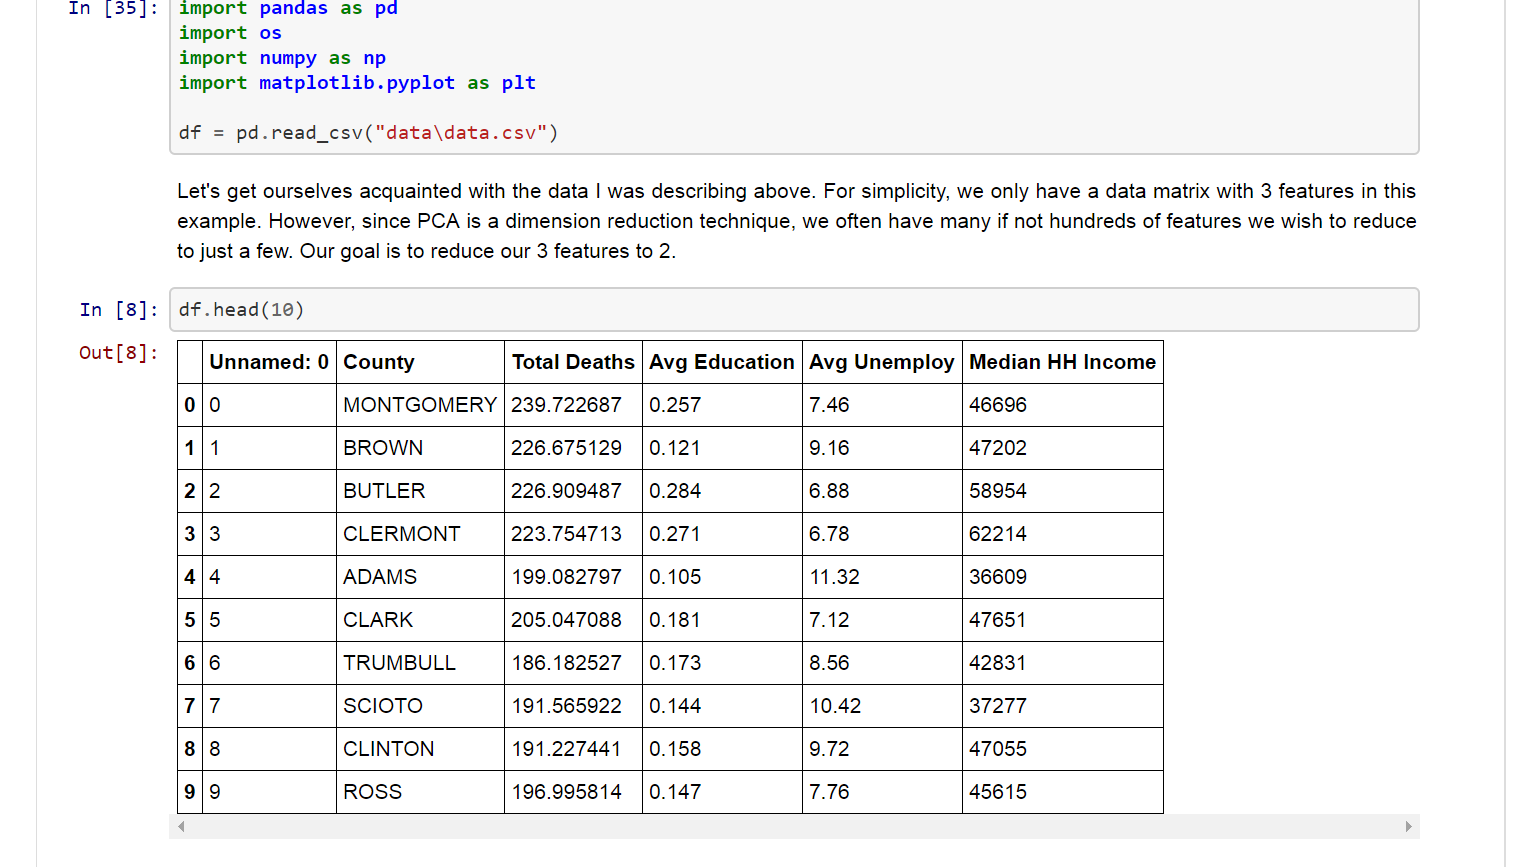Click the horizontal scrollbar track below the table
Viewport: 1513px width, 867px height.
tap(794, 826)
